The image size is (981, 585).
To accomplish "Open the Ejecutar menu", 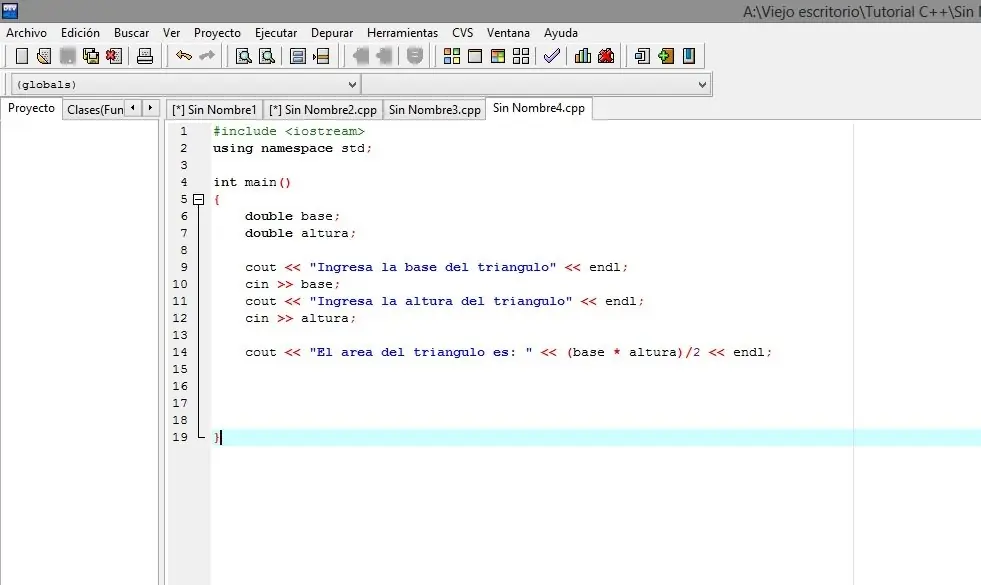I will pos(276,33).
